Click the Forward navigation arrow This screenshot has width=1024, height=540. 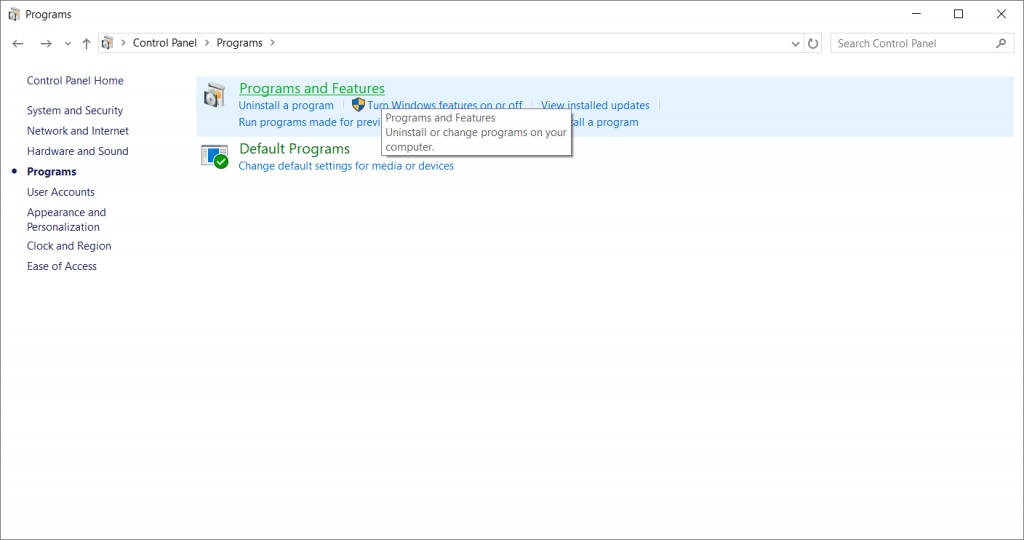point(46,44)
